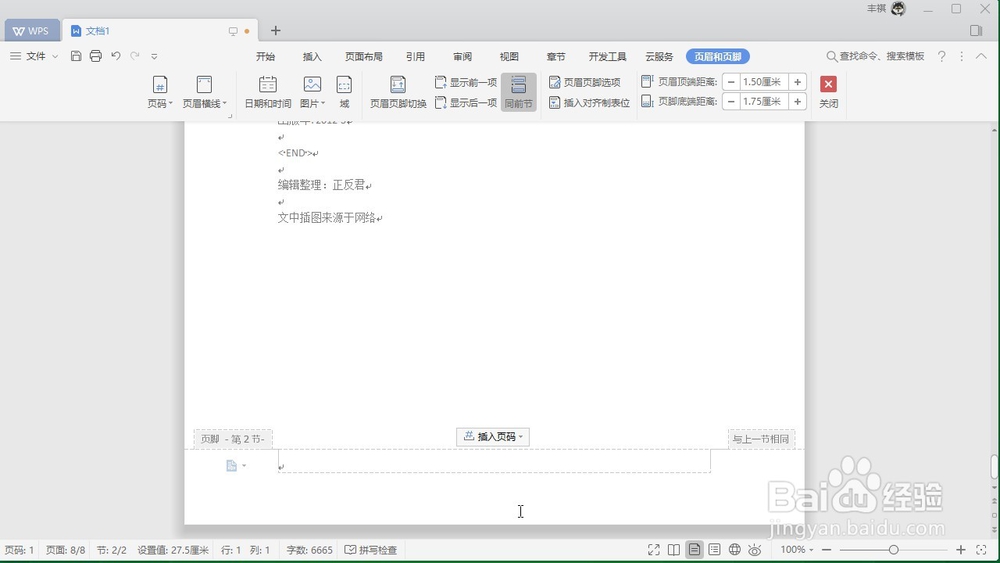Click the Save icon in quick toolbar
This screenshot has height=563, width=1000.
coord(76,56)
